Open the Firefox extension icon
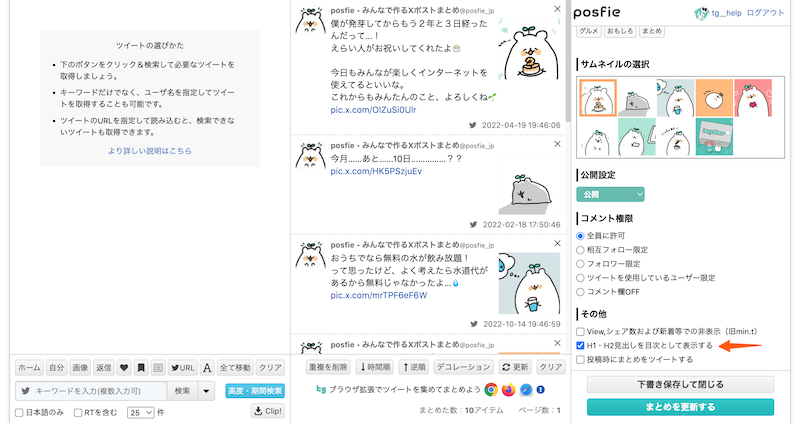 click(x=508, y=390)
